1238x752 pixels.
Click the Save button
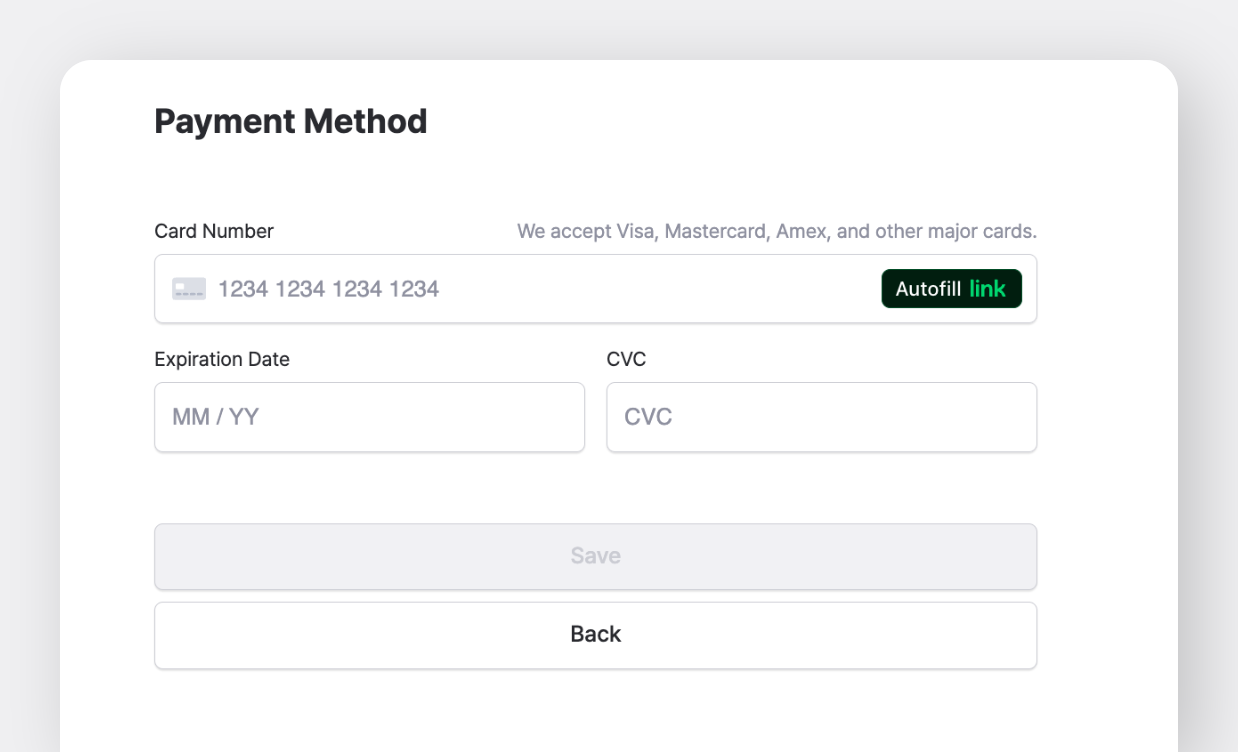595,556
